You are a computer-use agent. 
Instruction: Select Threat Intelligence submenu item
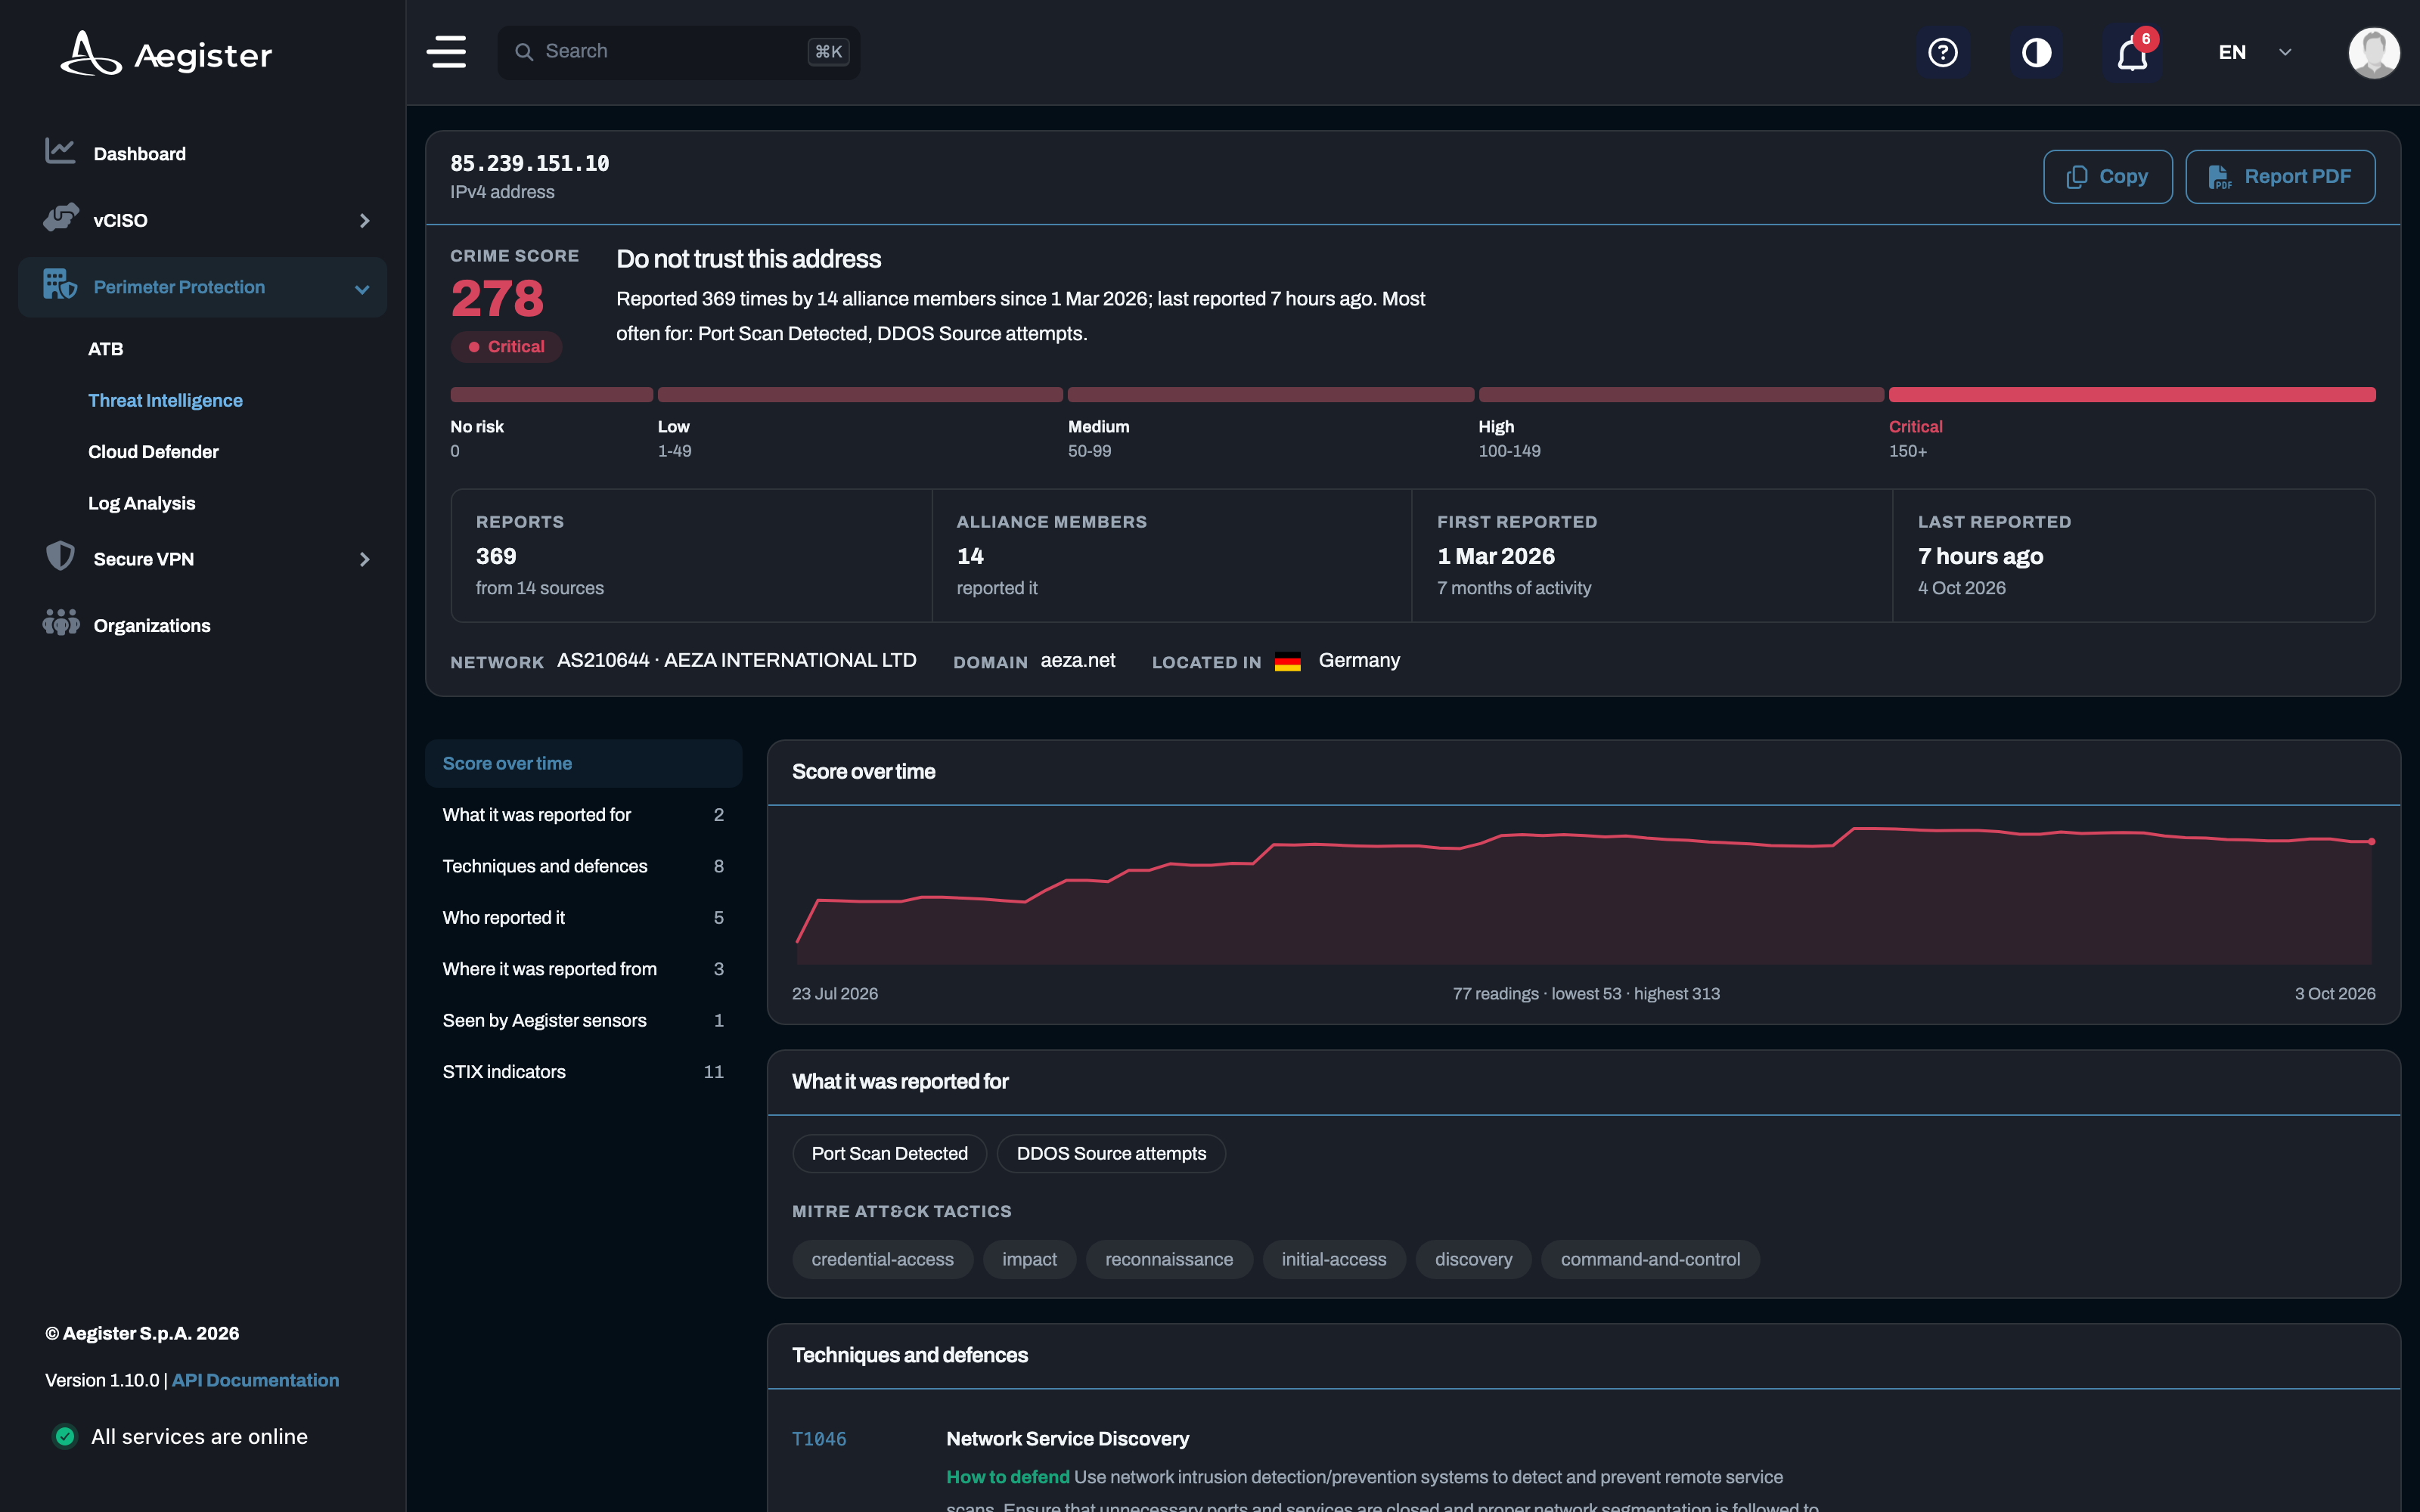(x=165, y=400)
